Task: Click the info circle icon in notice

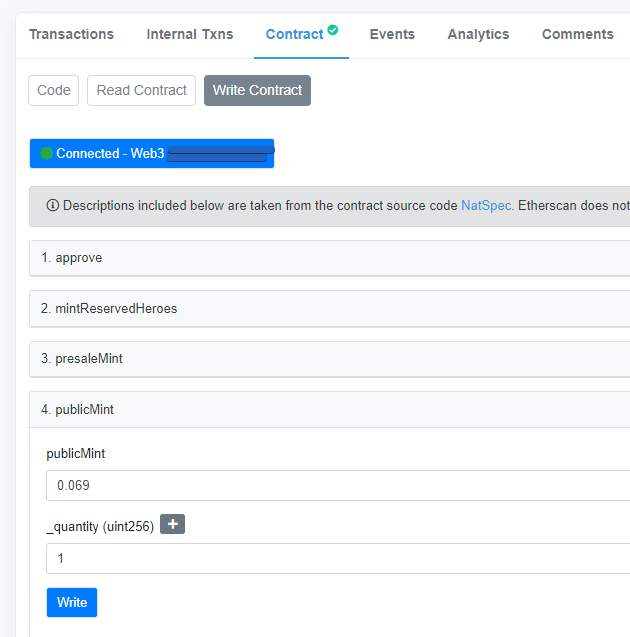Action: [52, 206]
